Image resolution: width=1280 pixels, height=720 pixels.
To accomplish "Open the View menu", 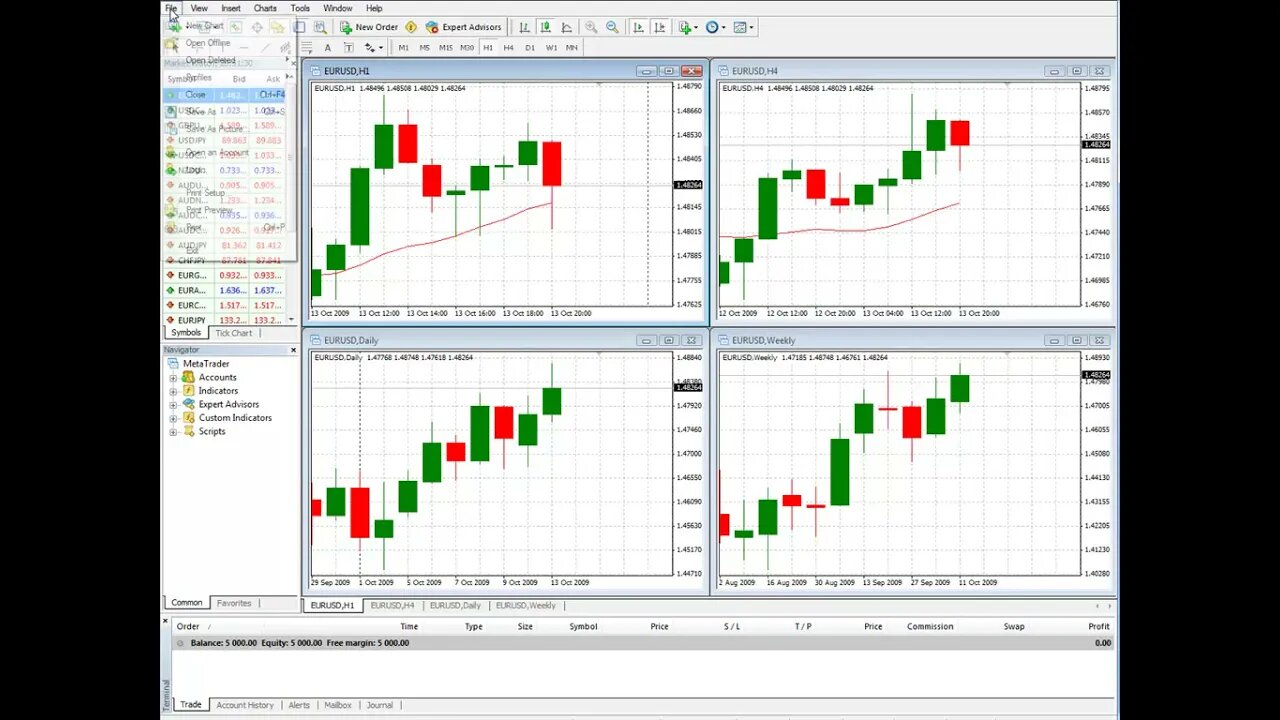I will 199,8.
